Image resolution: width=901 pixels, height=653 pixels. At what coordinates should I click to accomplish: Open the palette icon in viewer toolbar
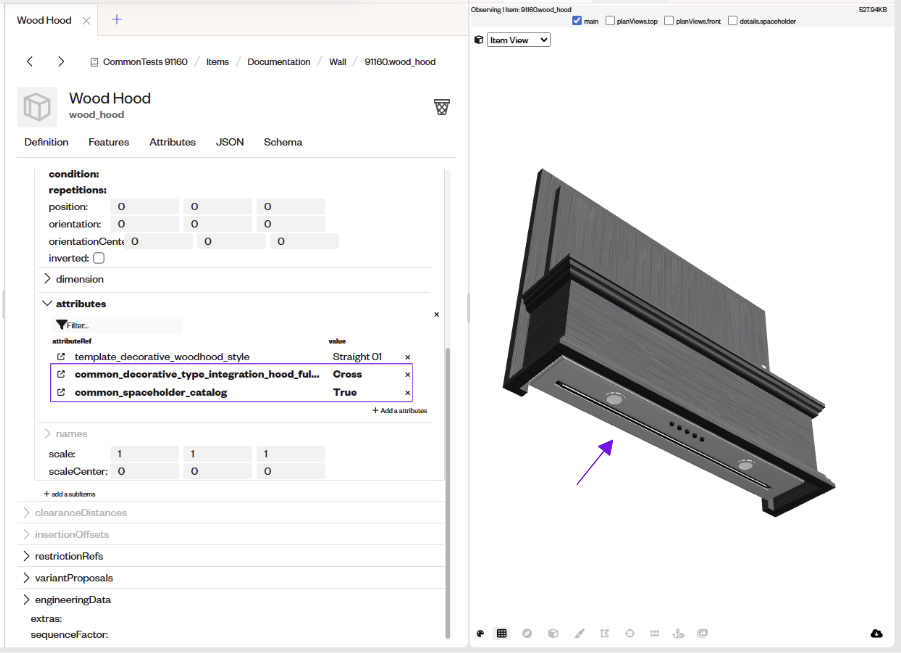(480, 633)
